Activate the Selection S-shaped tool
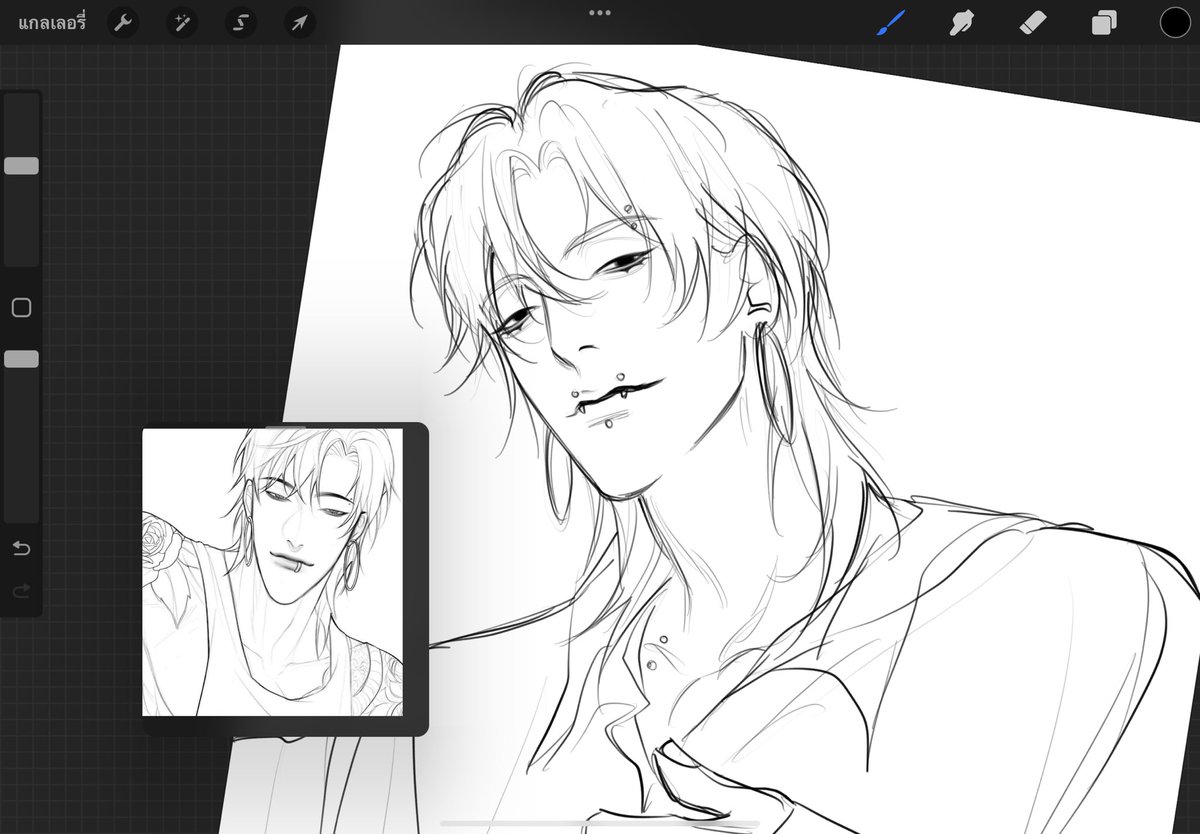1200x834 pixels. (x=241, y=23)
